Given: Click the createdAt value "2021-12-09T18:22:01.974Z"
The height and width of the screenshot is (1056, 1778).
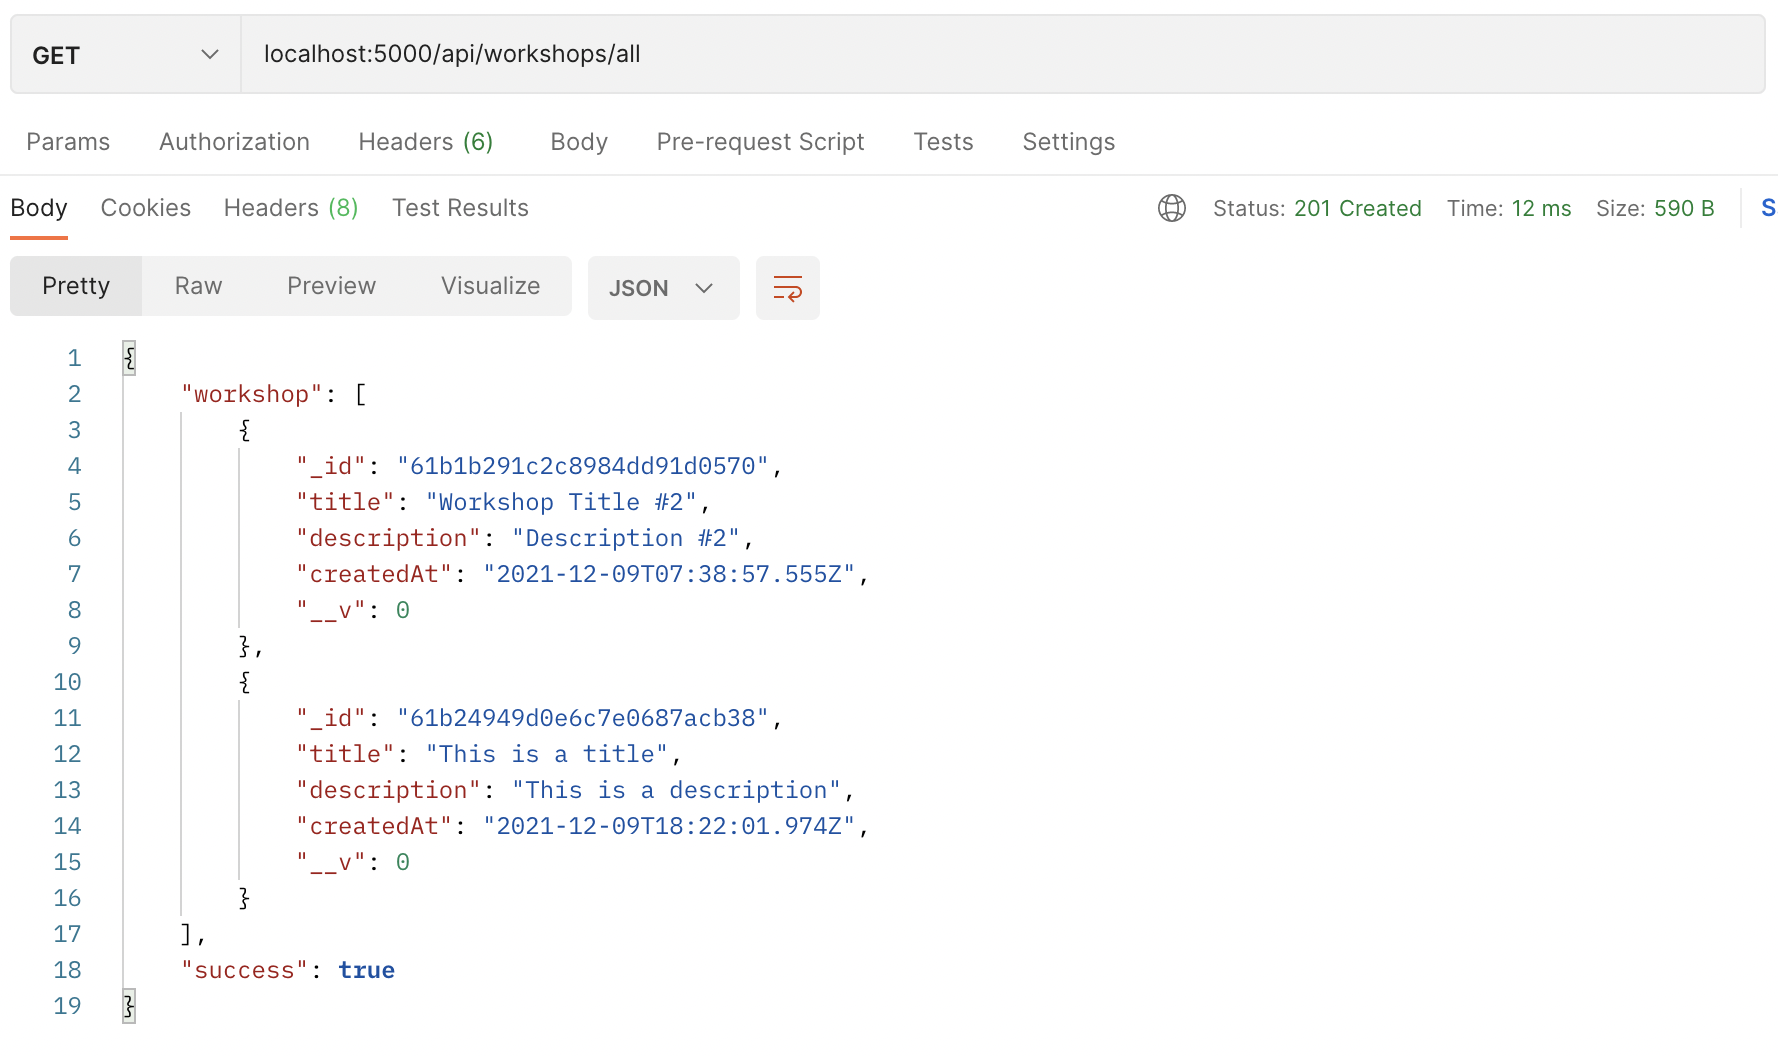Looking at the screenshot, I should coord(669,826).
